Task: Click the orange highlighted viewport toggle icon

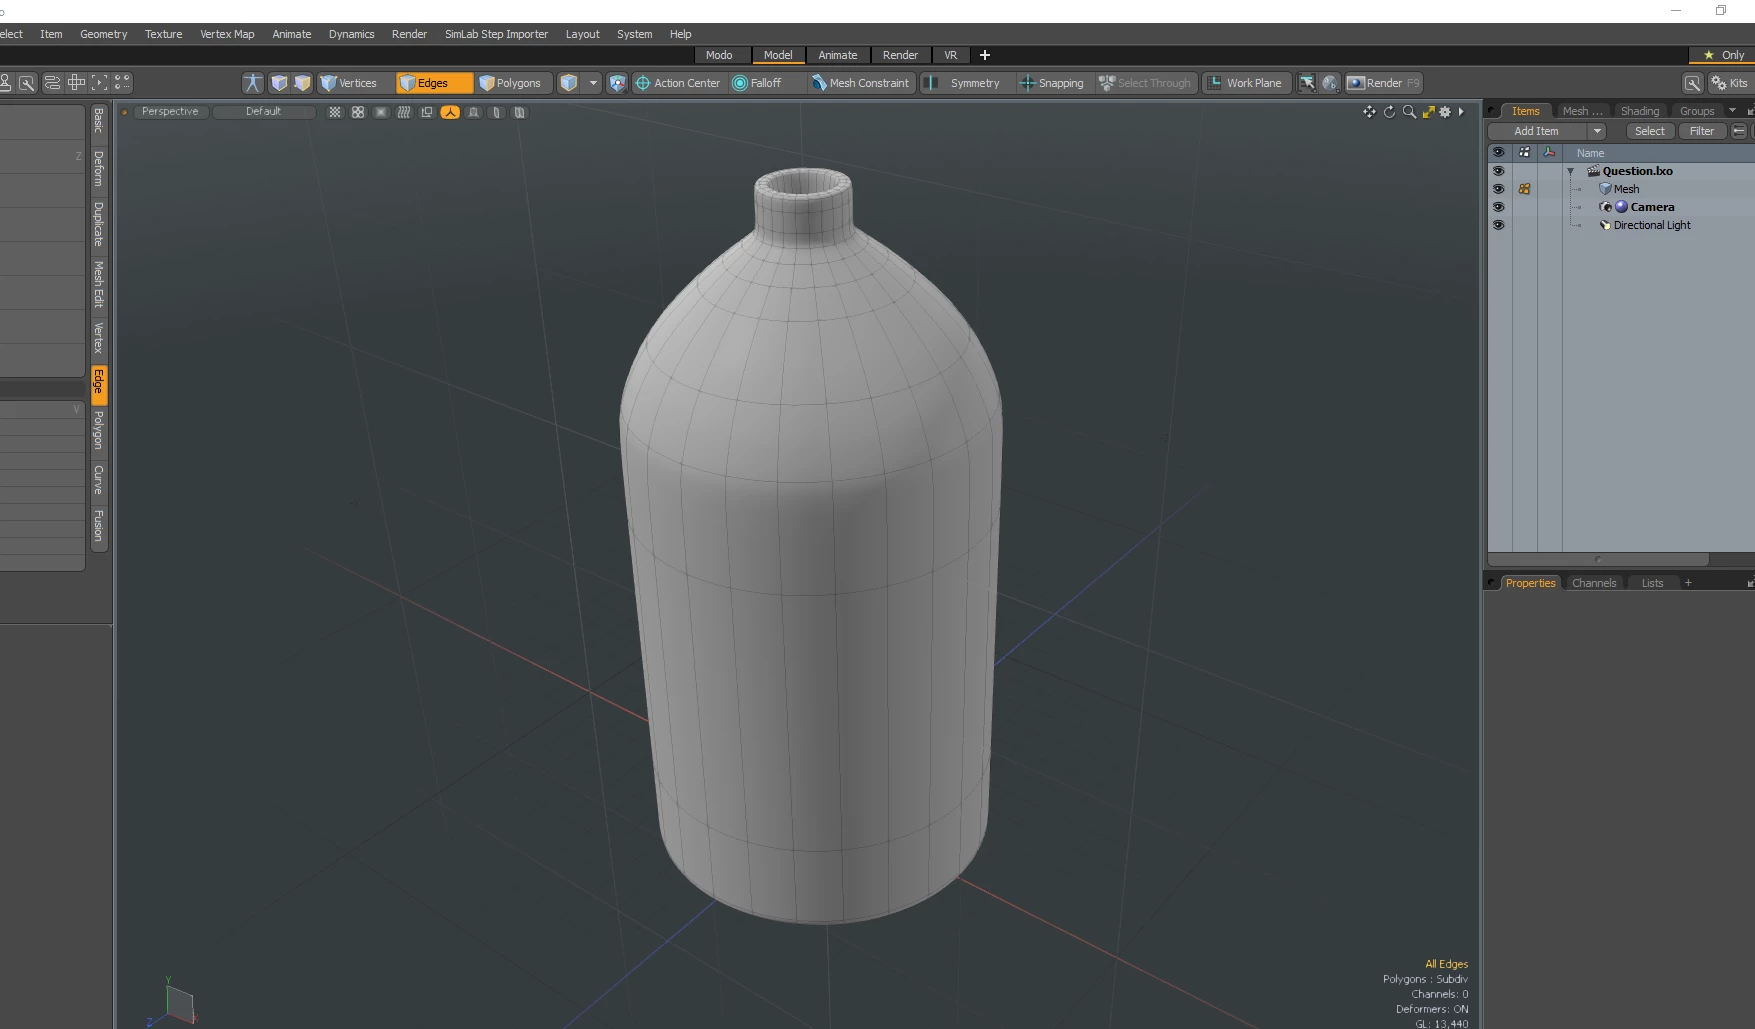Action: [x=450, y=112]
